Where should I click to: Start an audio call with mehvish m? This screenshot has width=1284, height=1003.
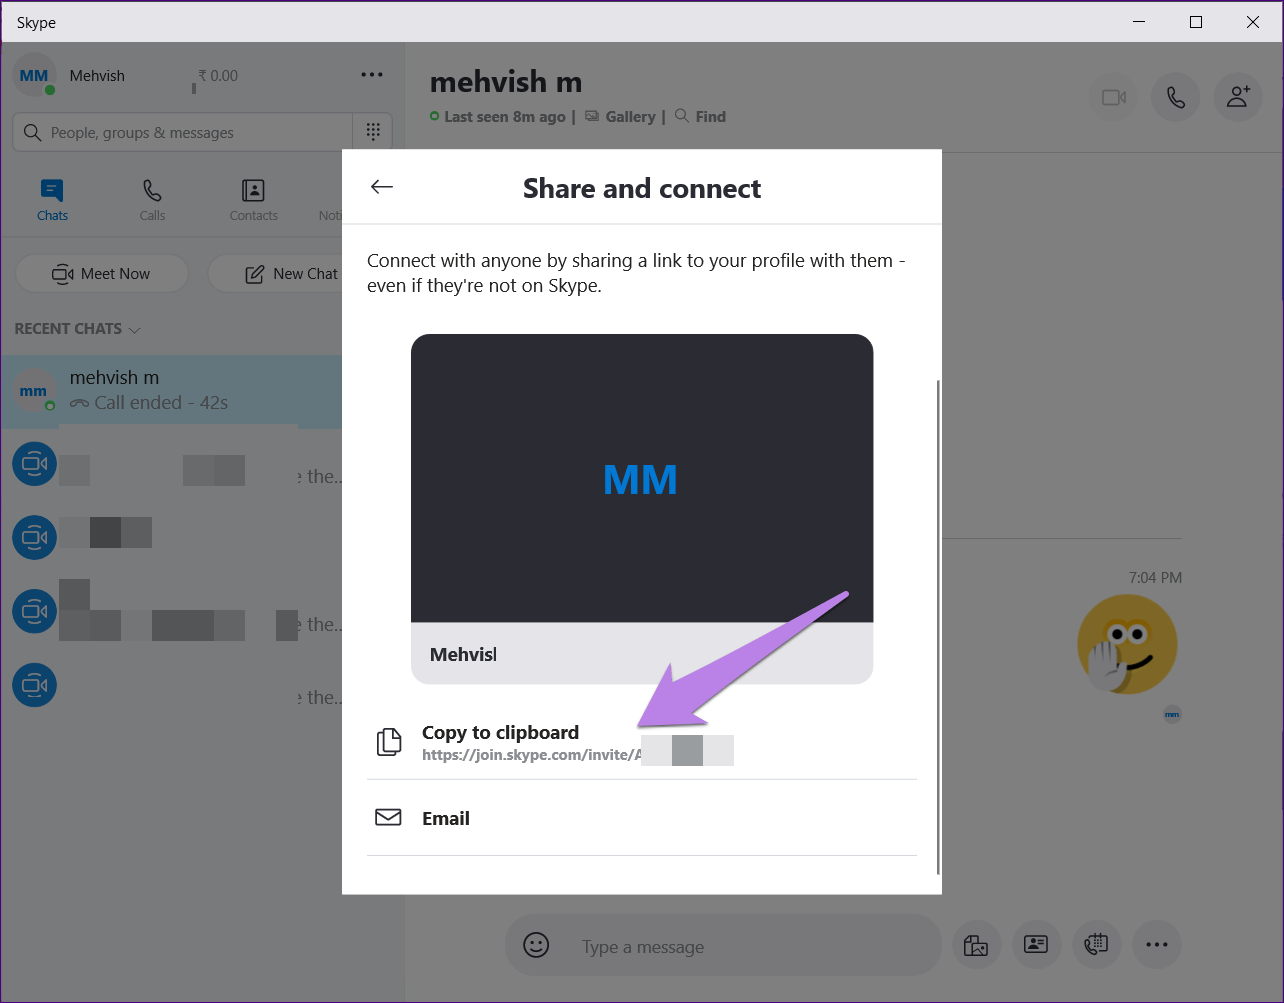pos(1176,97)
